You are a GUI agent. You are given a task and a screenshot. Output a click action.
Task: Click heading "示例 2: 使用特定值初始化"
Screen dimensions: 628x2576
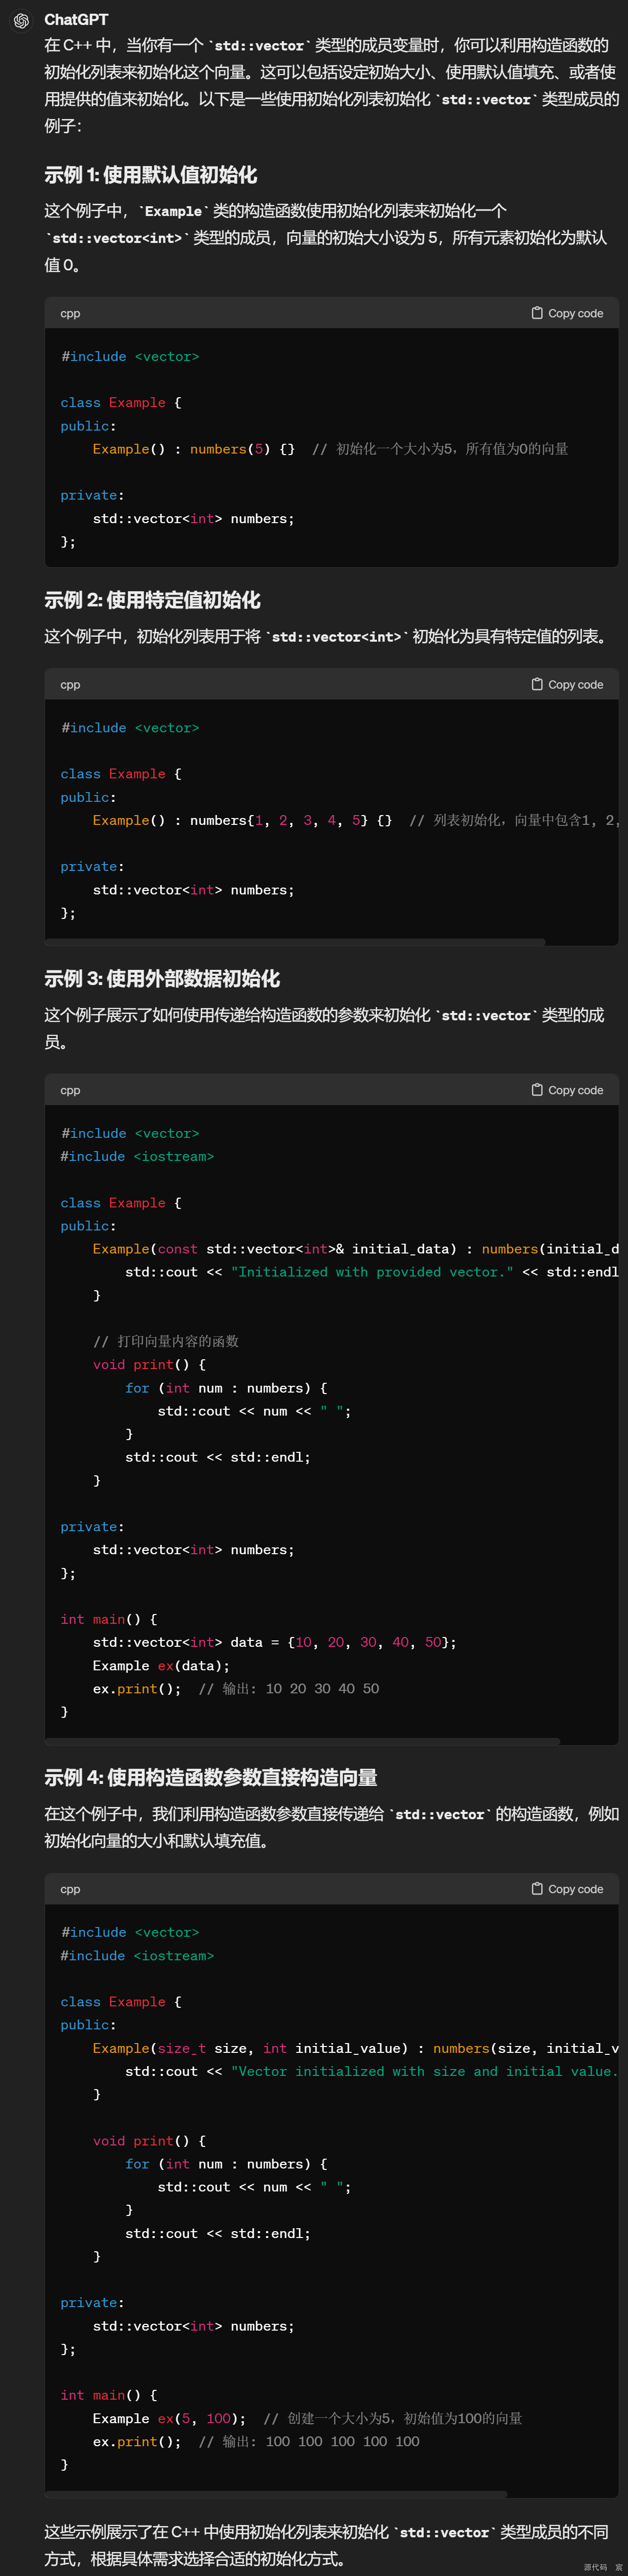click(152, 600)
